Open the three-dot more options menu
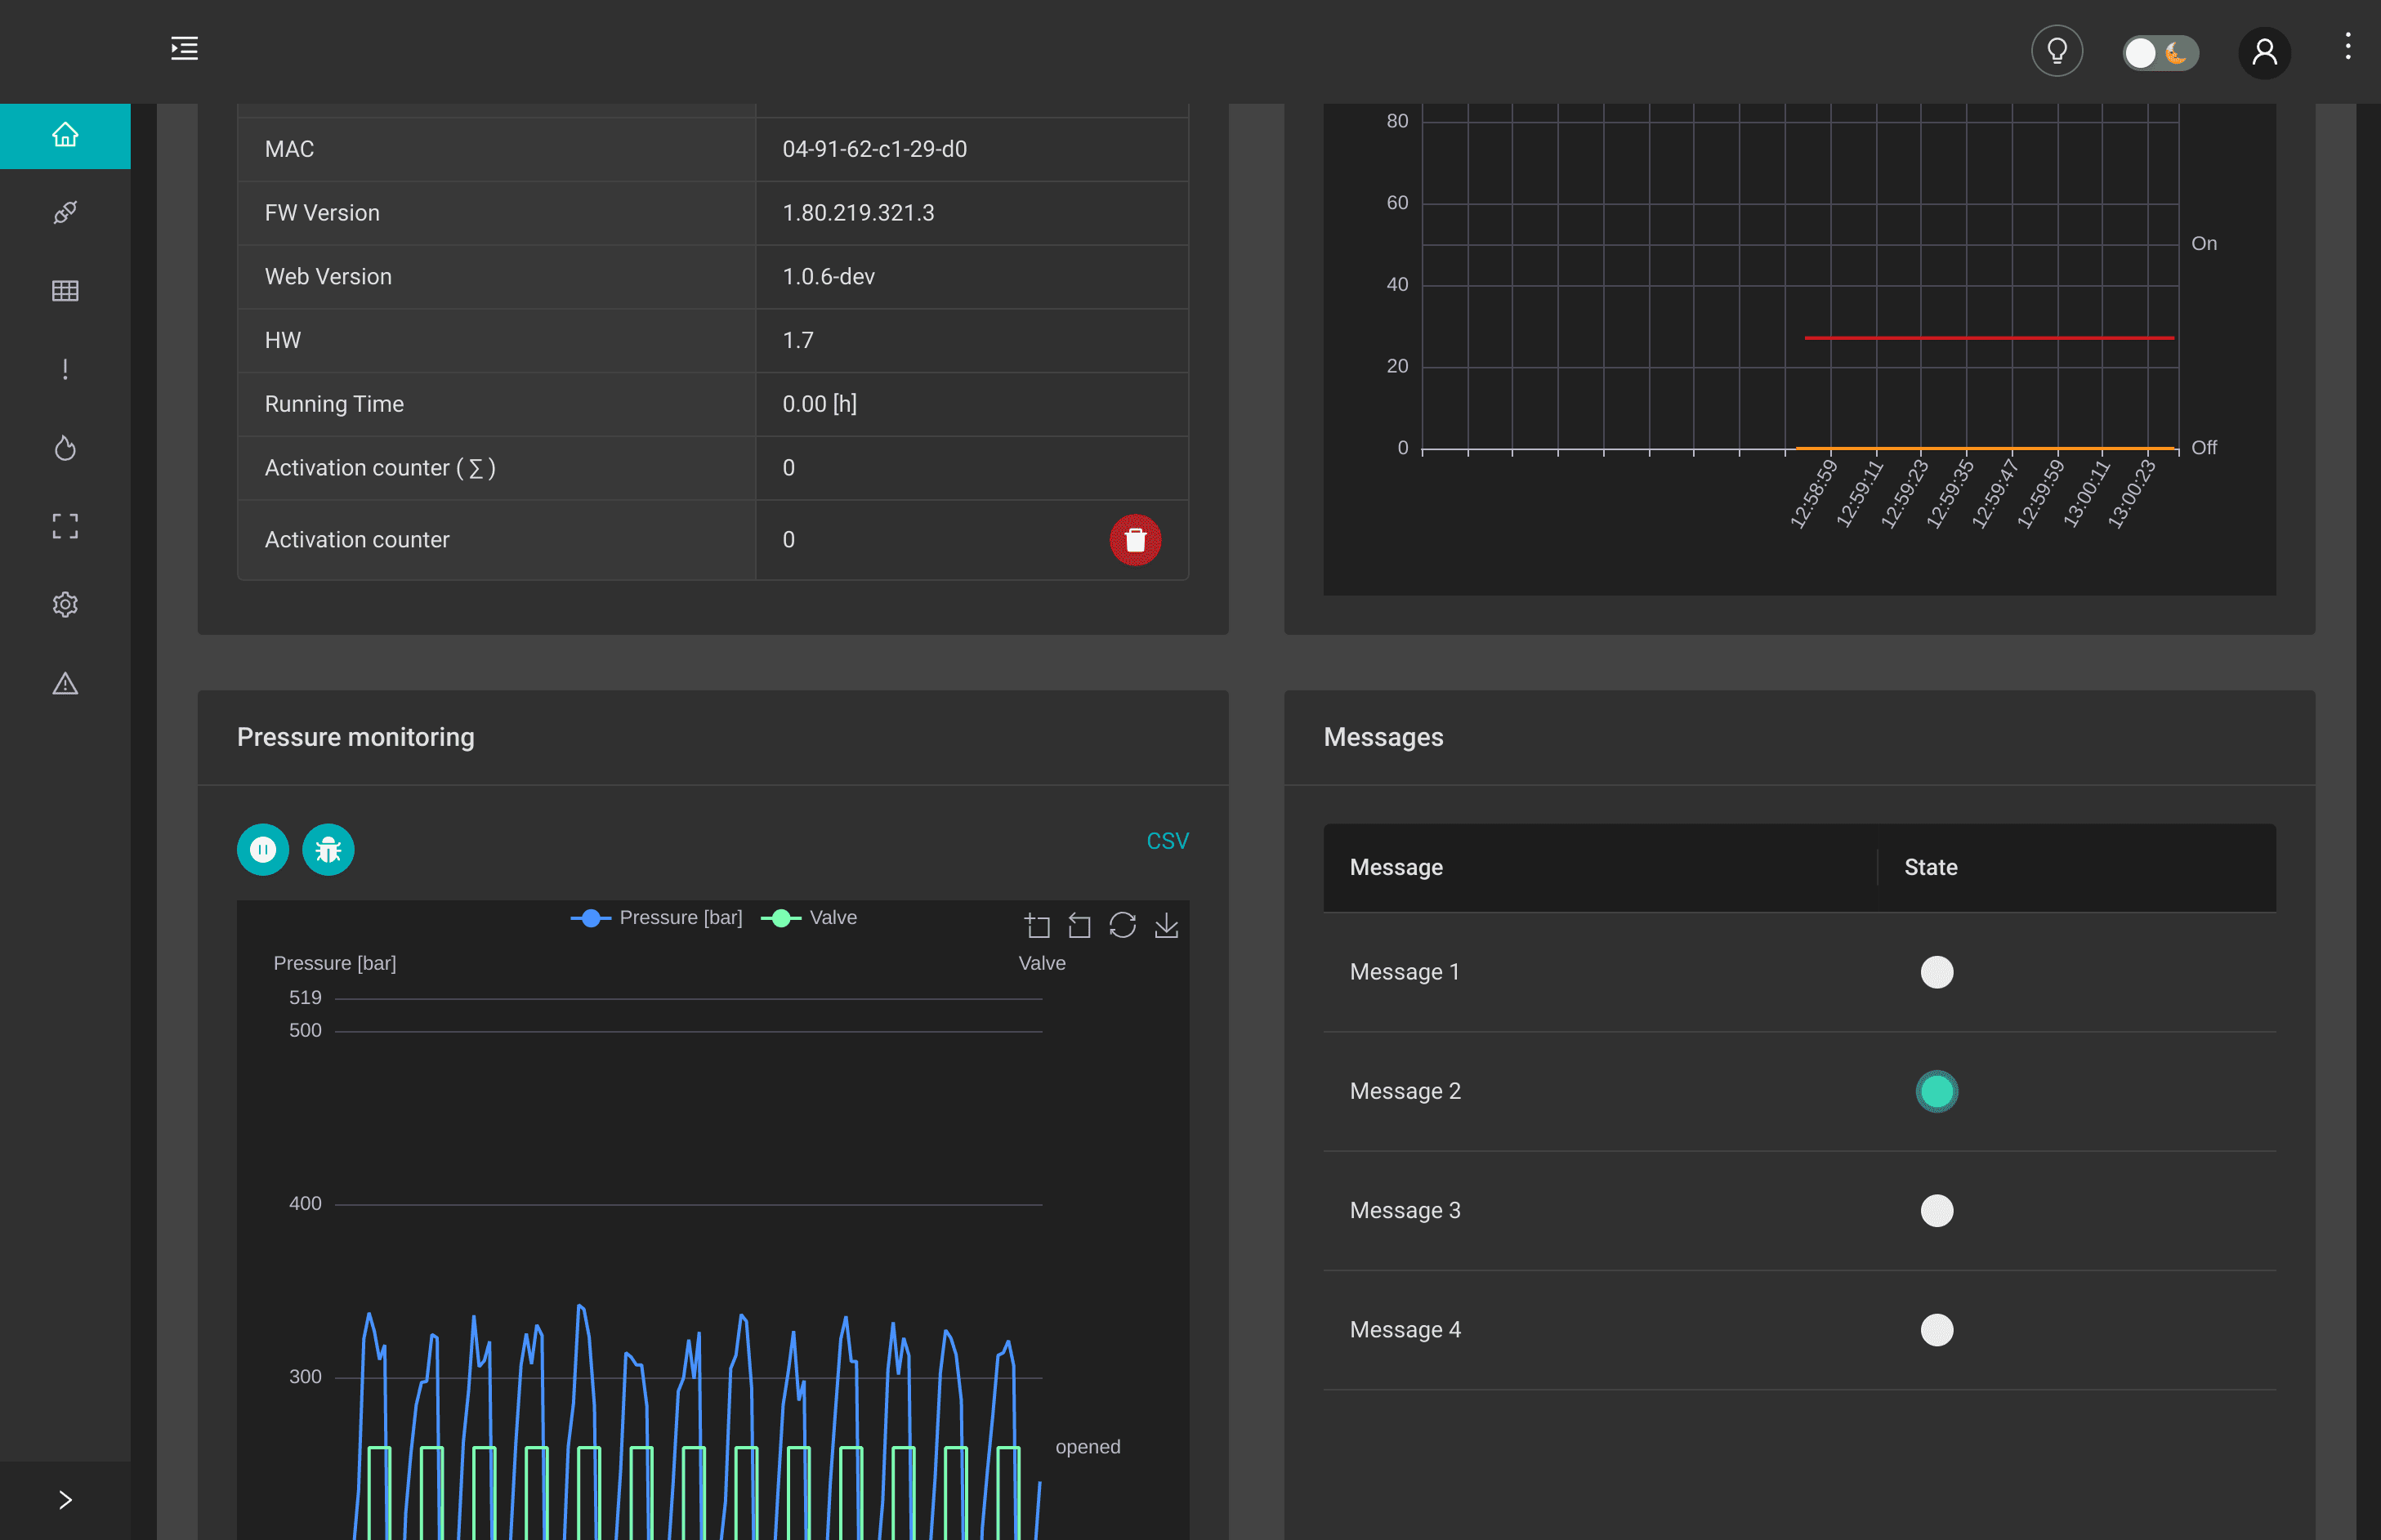 coord(2347,46)
